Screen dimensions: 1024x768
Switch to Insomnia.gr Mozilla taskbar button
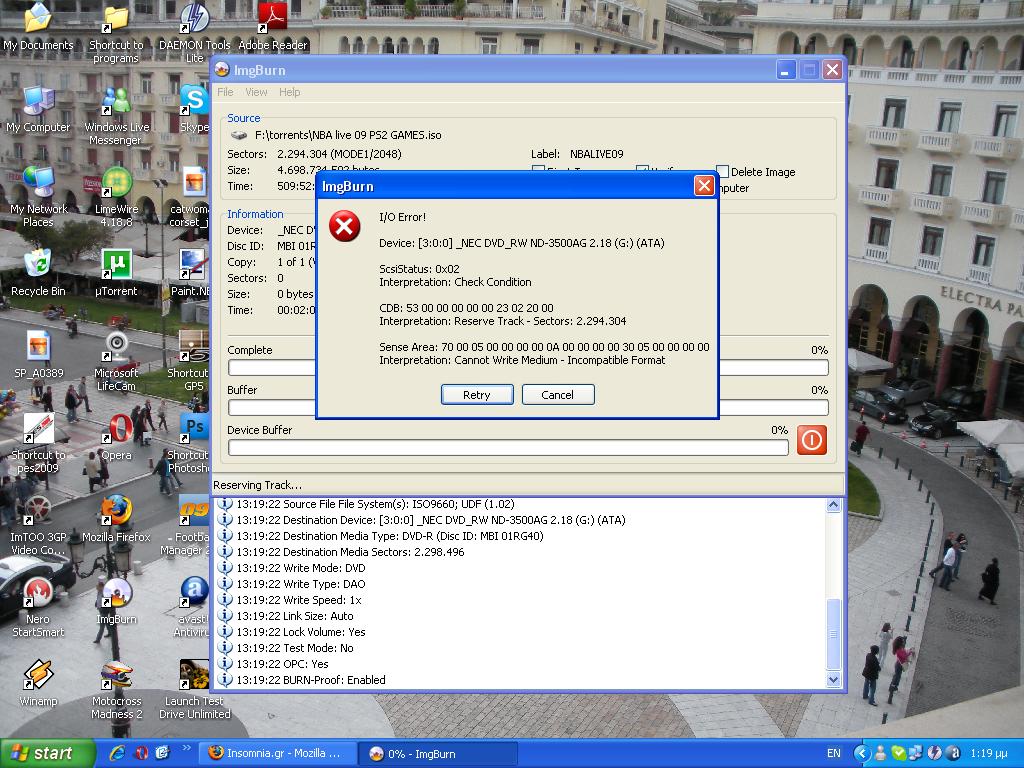pos(276,754)
